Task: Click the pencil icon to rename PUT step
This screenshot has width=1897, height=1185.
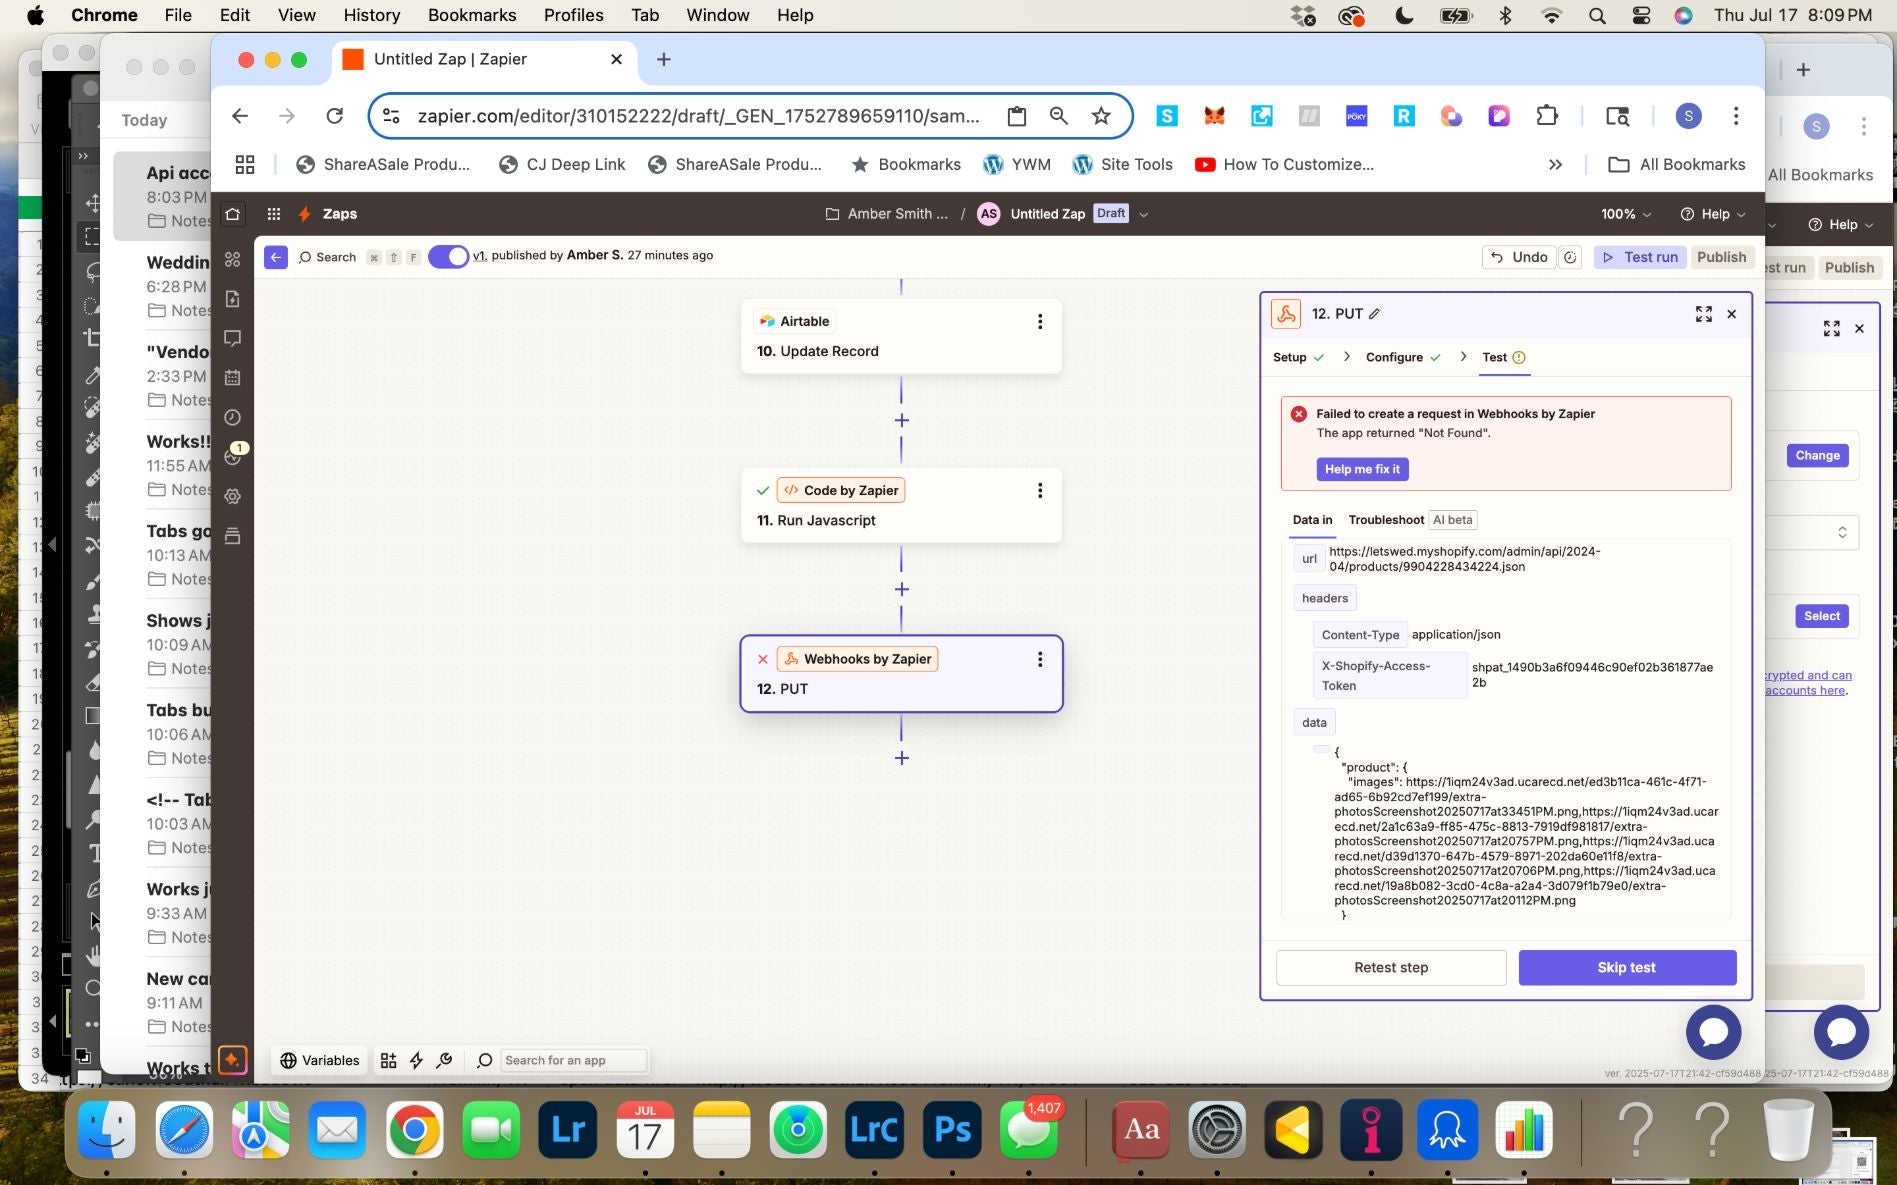Action: tap(1375, 314)
